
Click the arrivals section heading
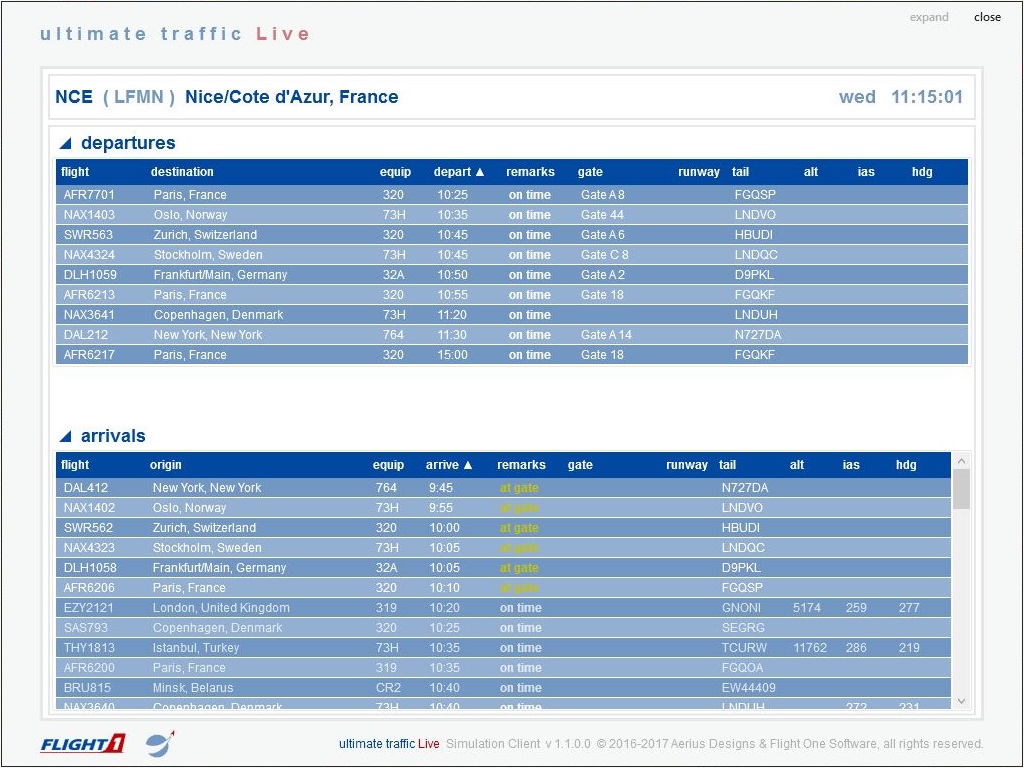point(113,436)
